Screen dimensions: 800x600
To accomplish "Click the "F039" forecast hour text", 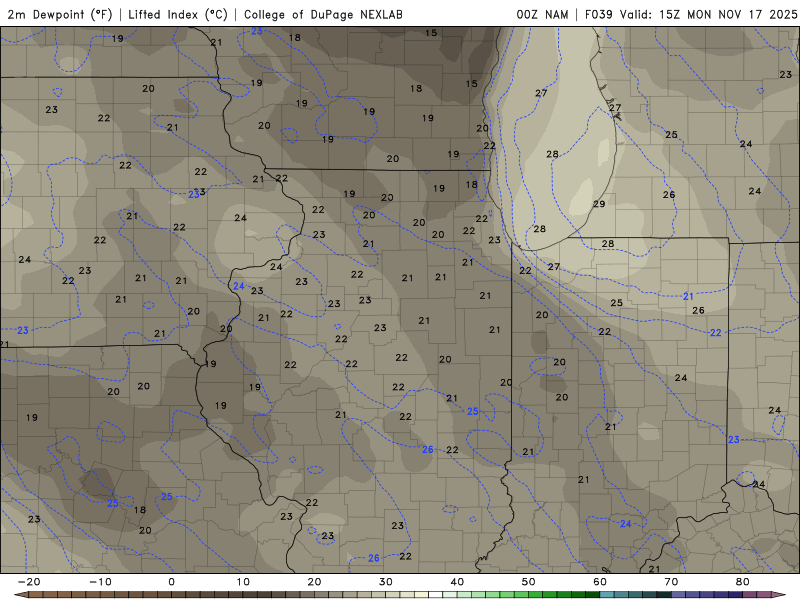I will click(599, 14).
